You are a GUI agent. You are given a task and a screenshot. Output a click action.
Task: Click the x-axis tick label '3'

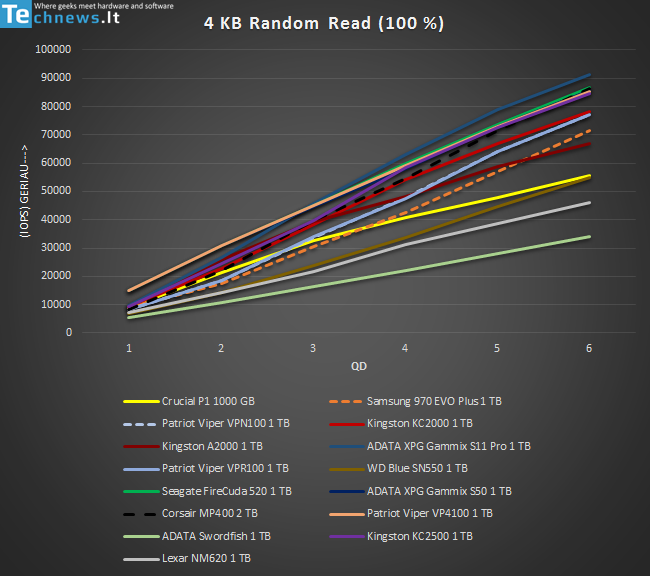pyautogui.click(x=313, y=348)
